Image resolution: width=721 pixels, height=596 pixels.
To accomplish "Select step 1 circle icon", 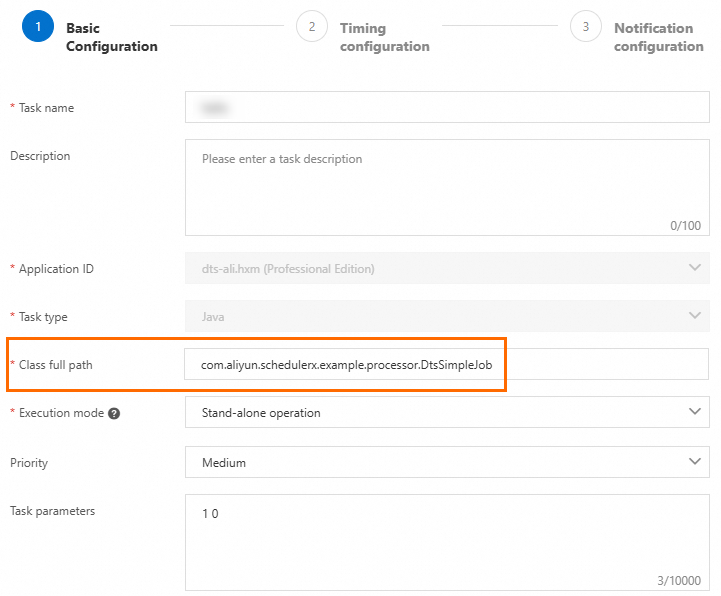I will [38, 26].
